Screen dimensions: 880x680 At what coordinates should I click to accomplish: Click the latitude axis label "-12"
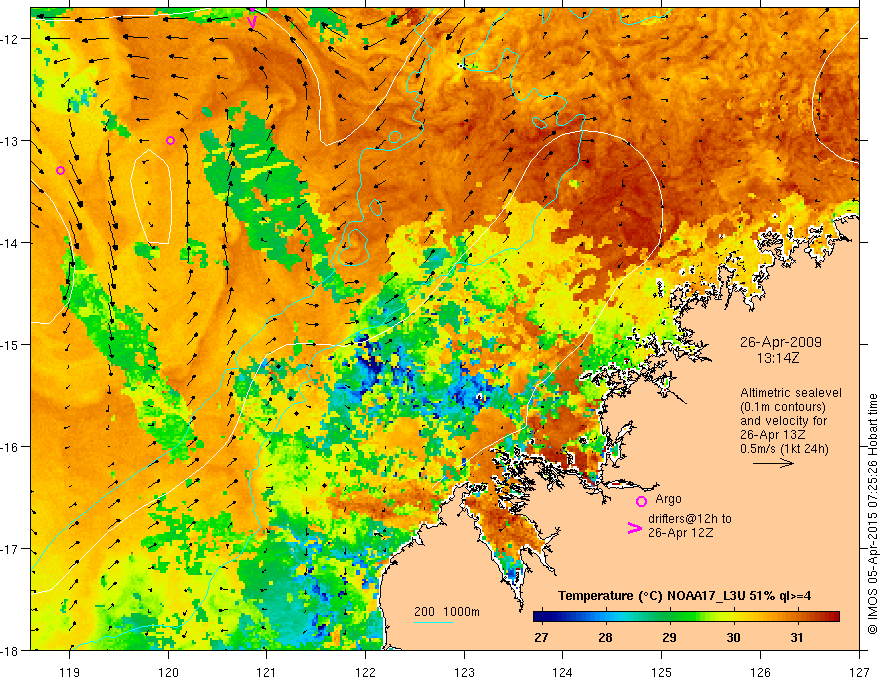click(11, 39)
